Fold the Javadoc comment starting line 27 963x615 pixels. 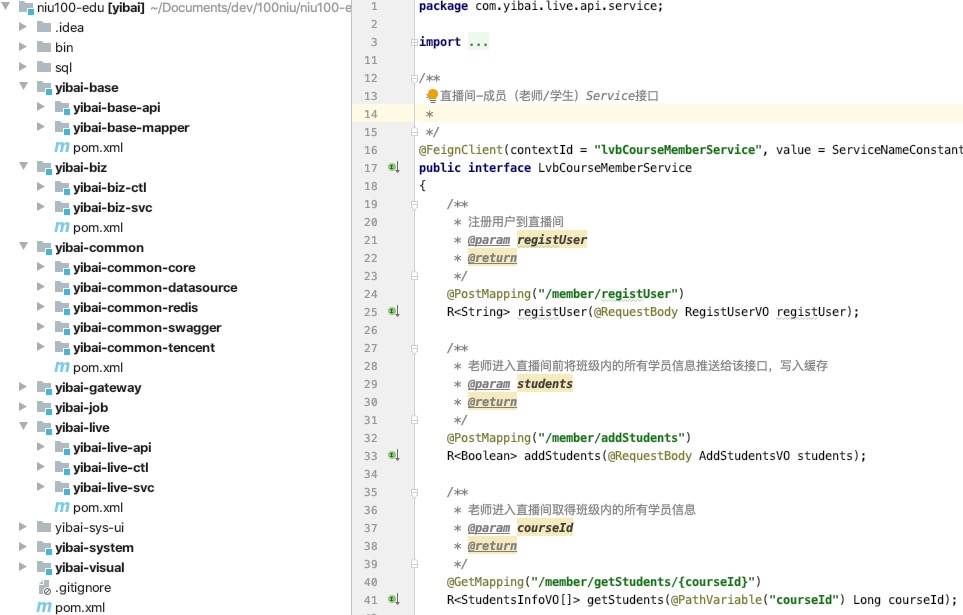pyautogui.click(x=414, y=348)
